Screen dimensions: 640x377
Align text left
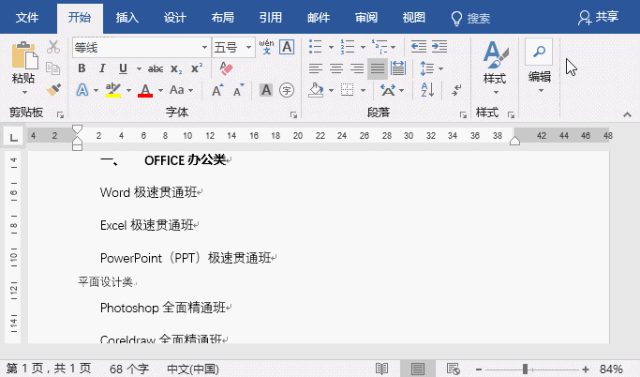point(315,69)
